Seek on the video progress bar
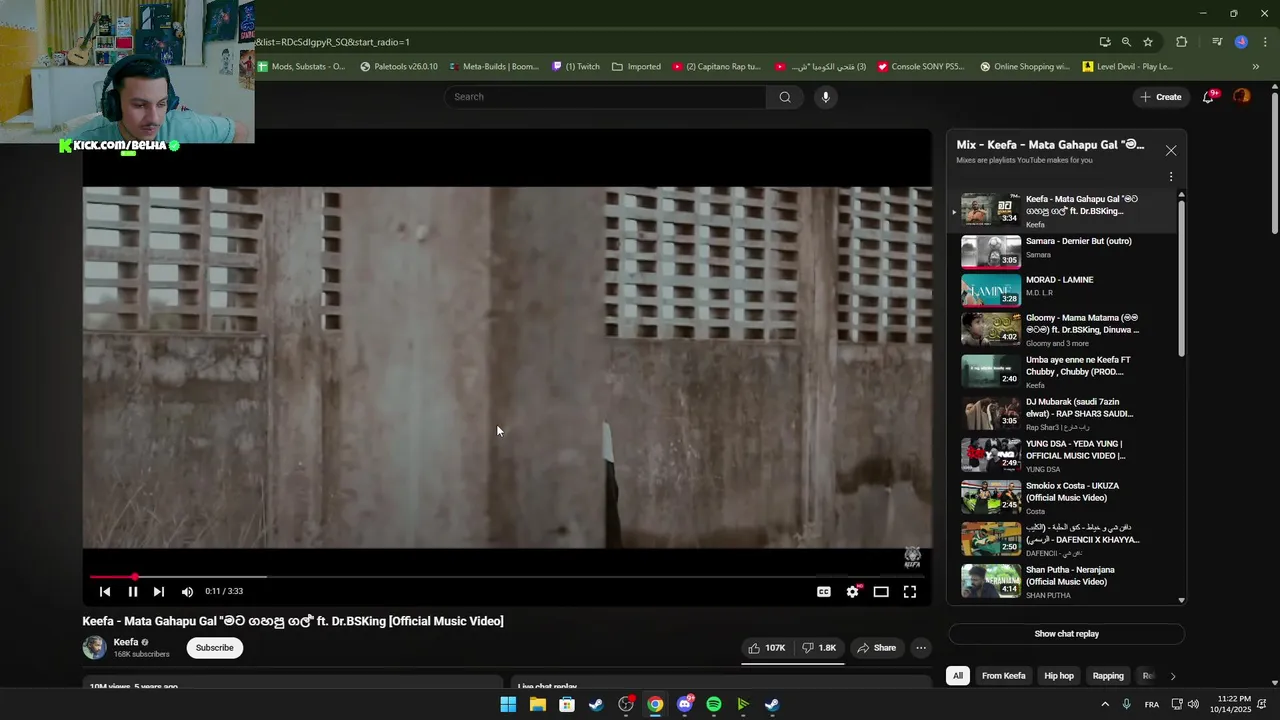Viewport: 1280px width, 720px height. coord(507,577)
